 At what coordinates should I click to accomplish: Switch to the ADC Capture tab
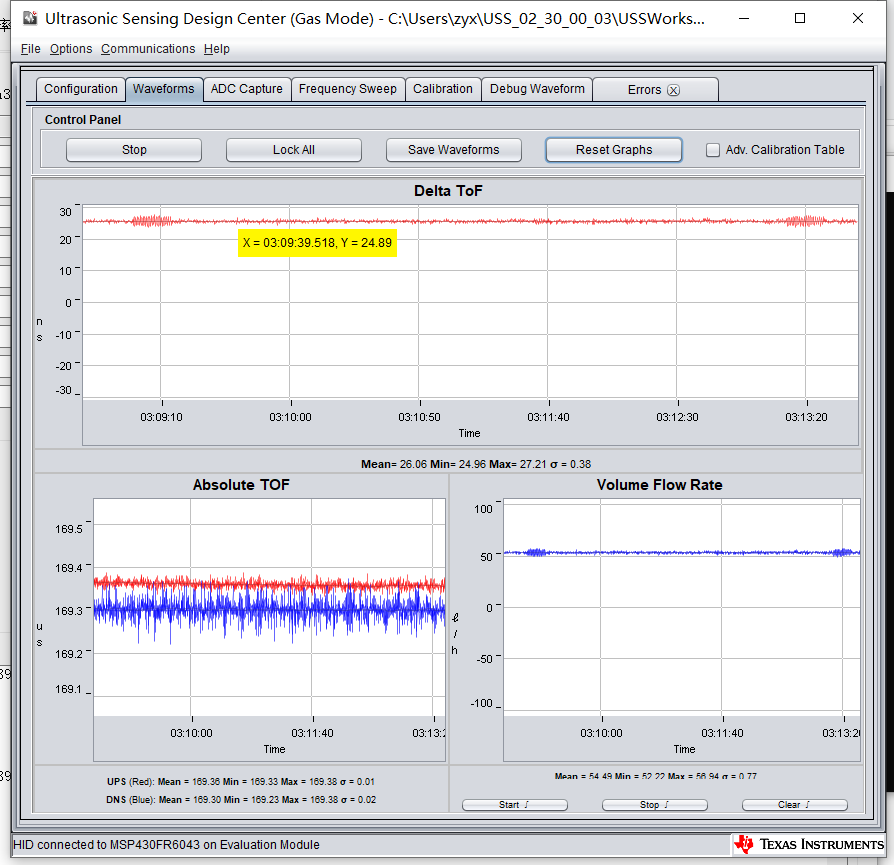click(x=247, y=89)
